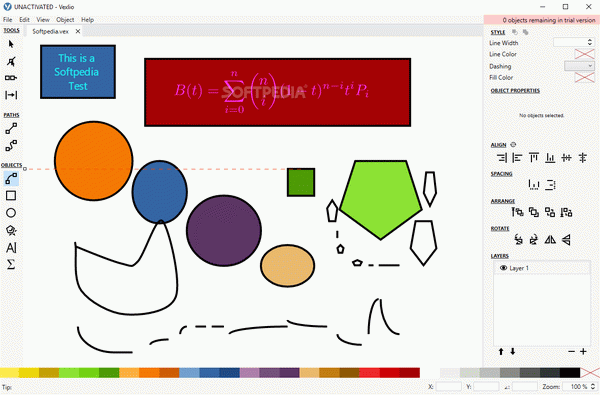Close the Softpedia.vex tab

coord(78,31)
